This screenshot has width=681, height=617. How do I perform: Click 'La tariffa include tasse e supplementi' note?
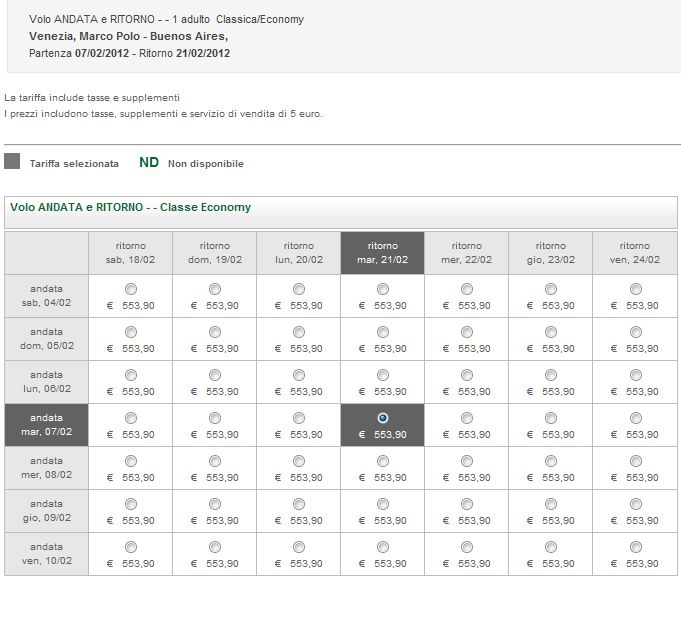click(x=92, y=98)
